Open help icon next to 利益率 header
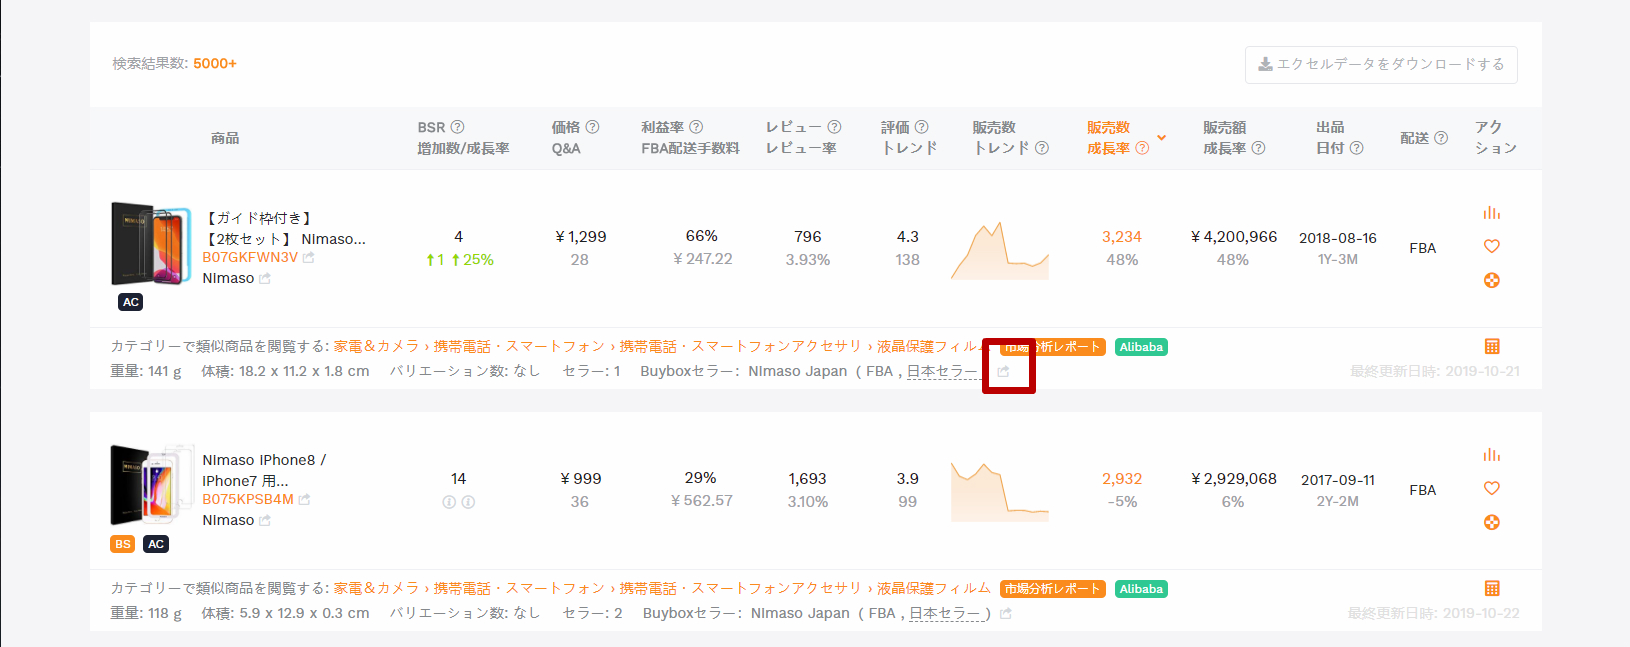The image size is (1630, 647). (696, 127)
